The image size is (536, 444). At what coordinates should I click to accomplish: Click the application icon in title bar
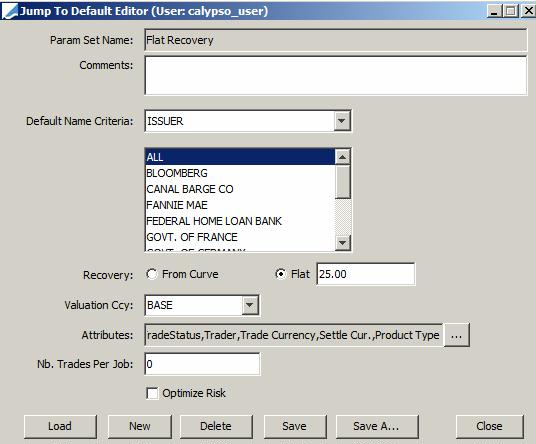point(9,11)
